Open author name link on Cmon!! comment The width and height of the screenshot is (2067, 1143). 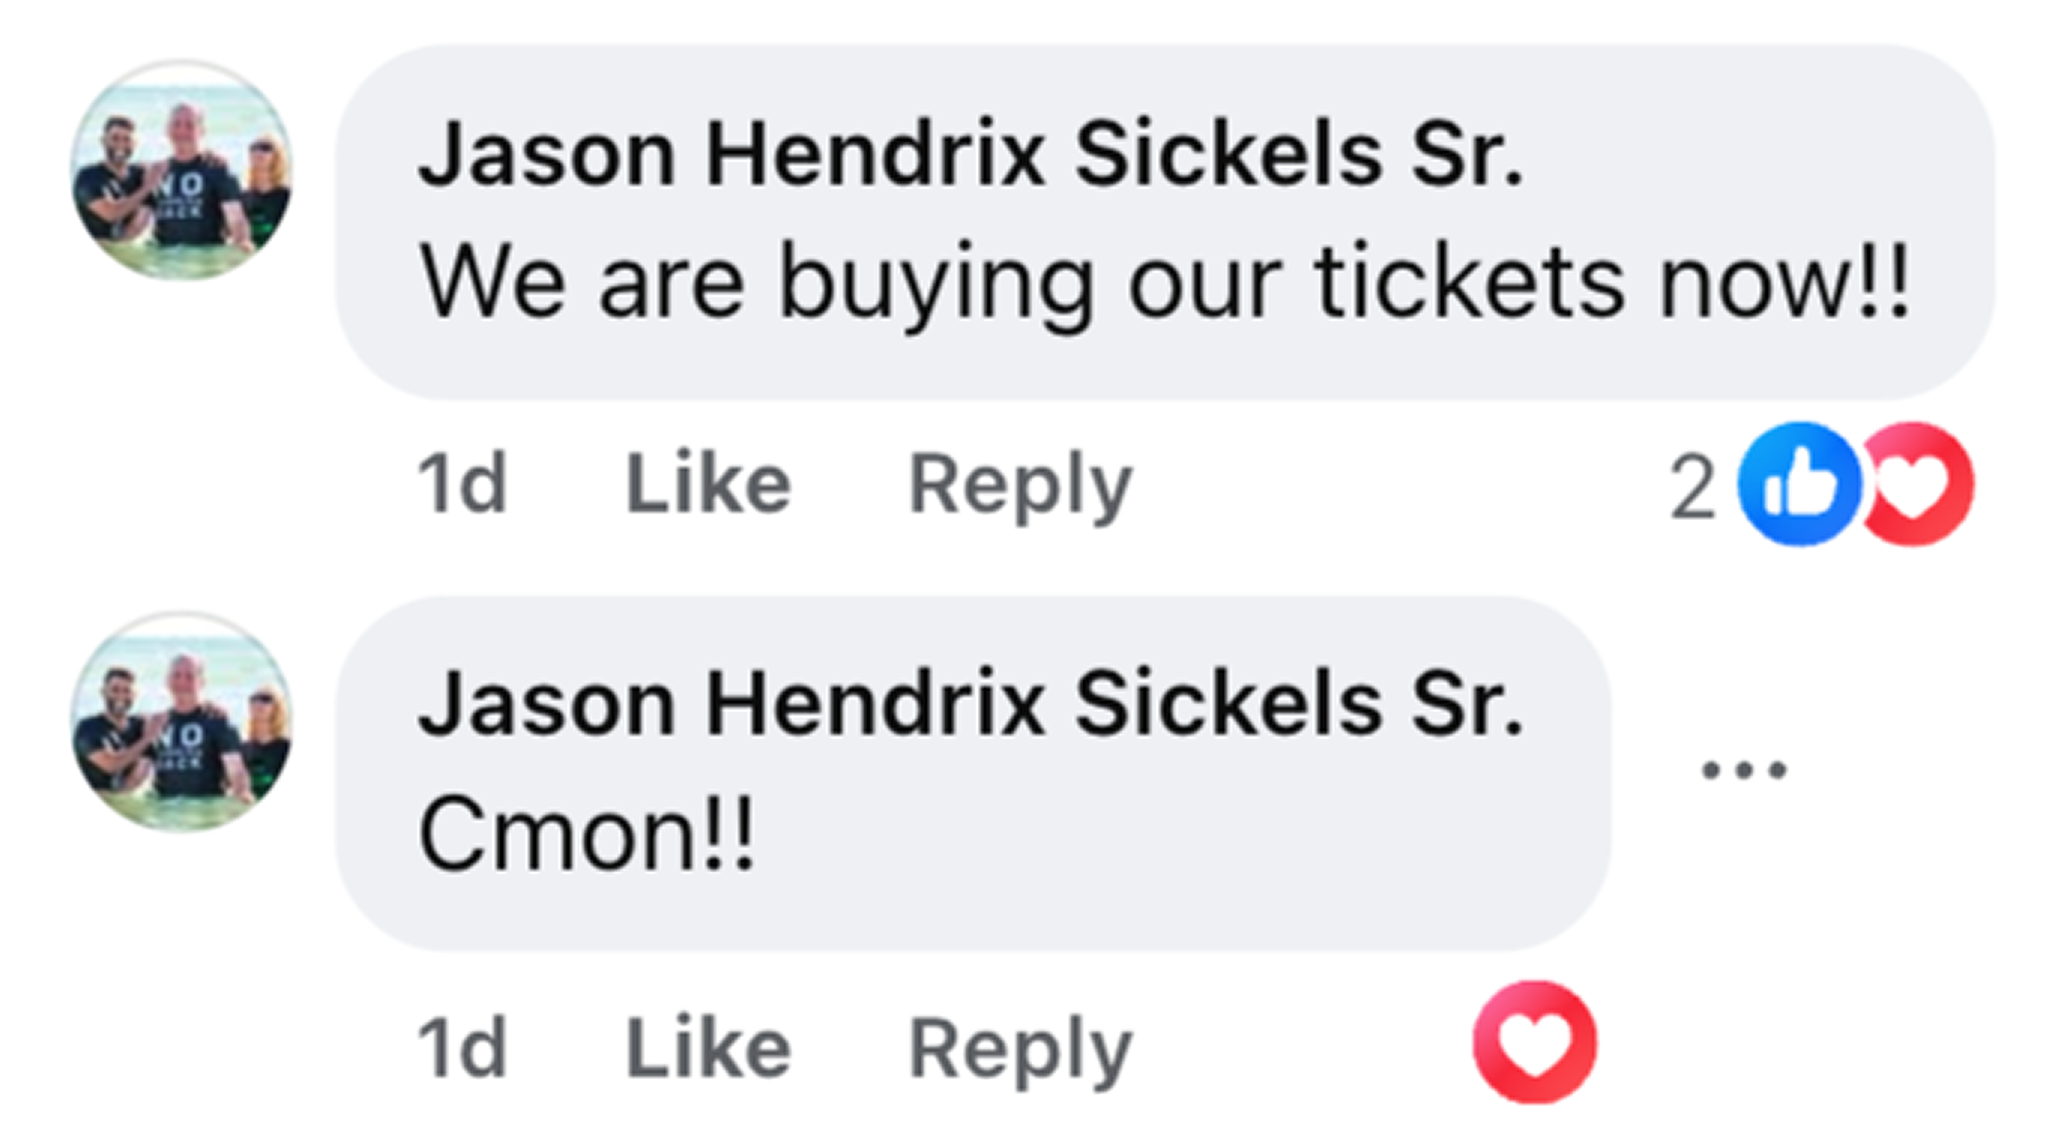point(970,705)
